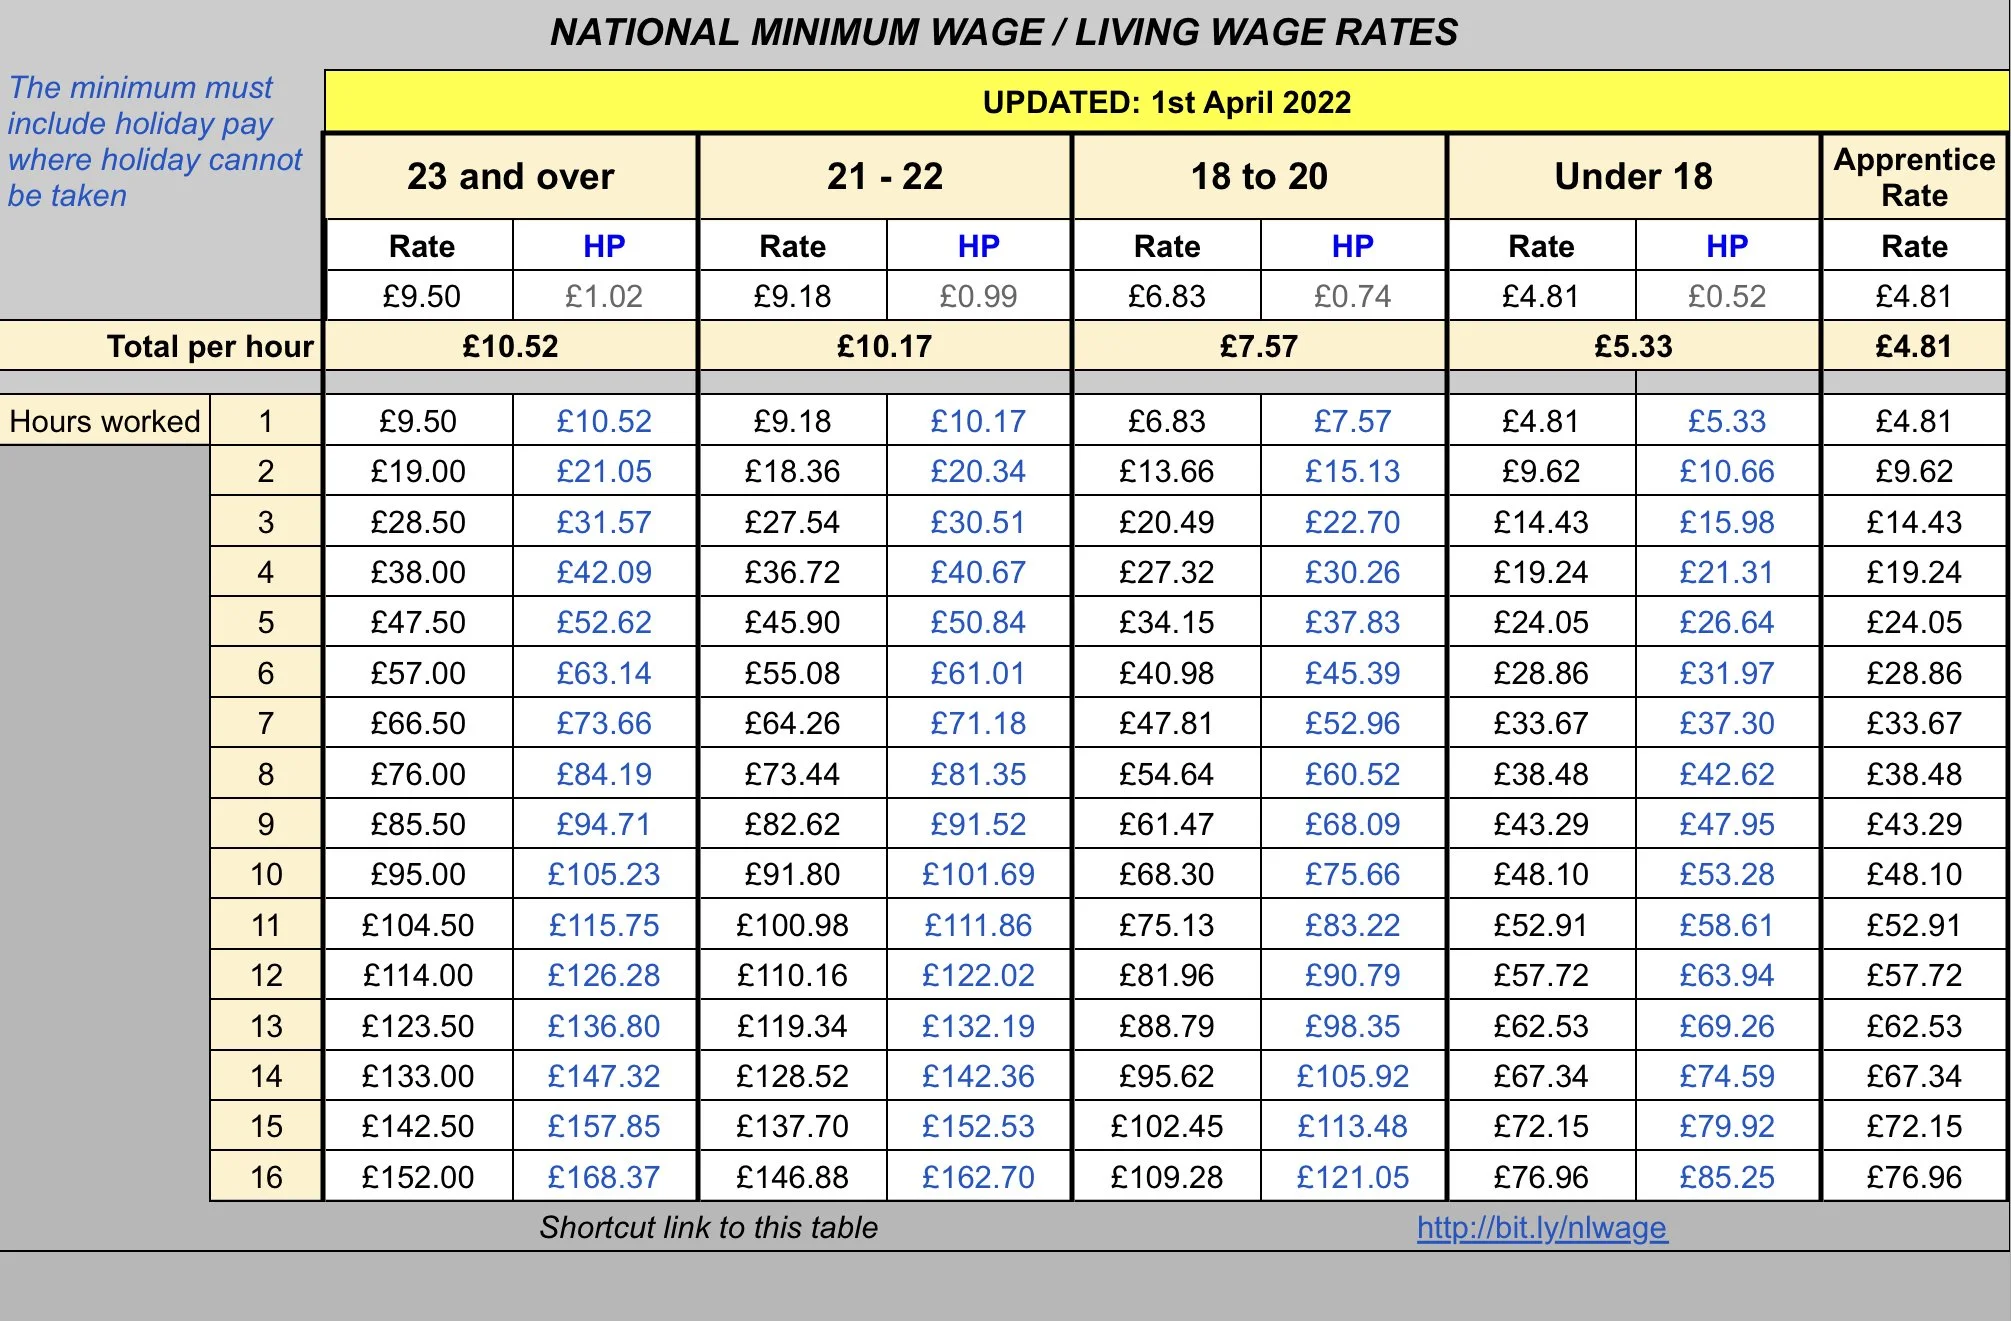
Task: Select the £168.37 cell in the 16-hour row
Action: tap(603, 1177)
